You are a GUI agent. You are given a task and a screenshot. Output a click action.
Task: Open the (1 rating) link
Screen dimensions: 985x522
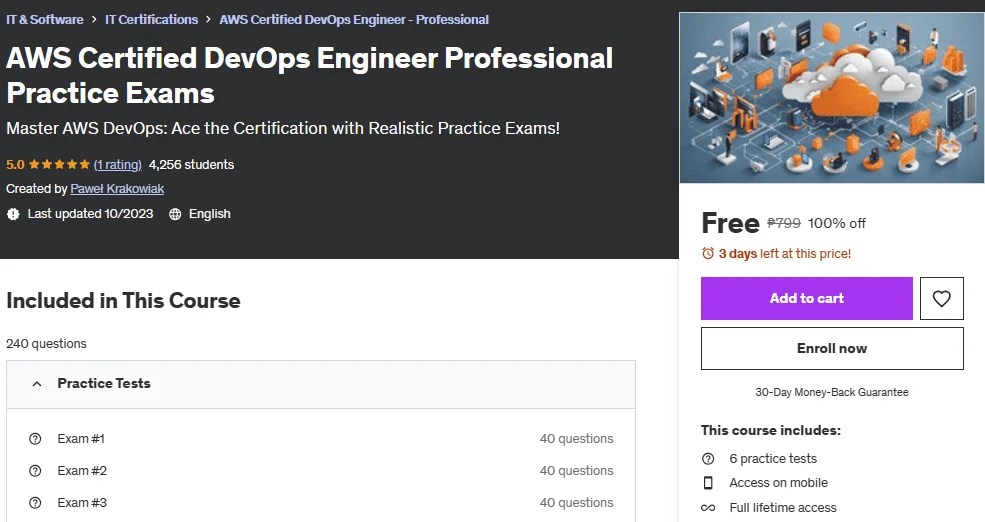click(117, 165)
